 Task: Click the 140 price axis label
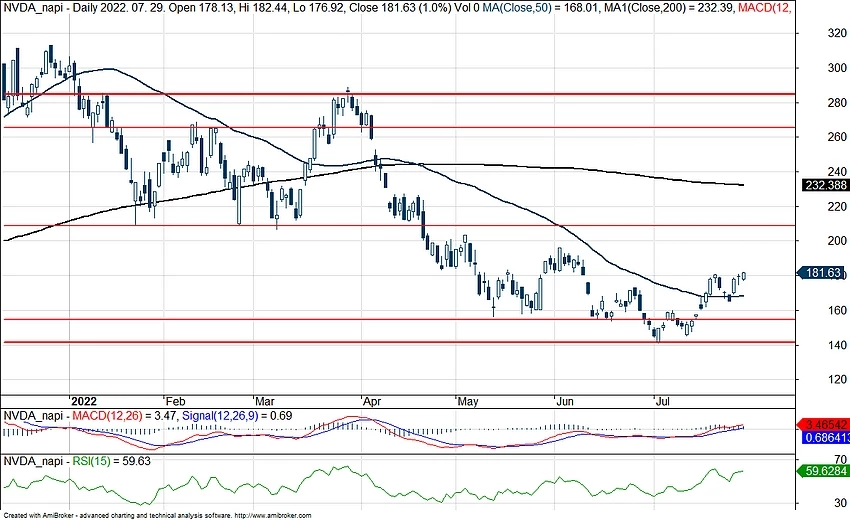(837, 345)
